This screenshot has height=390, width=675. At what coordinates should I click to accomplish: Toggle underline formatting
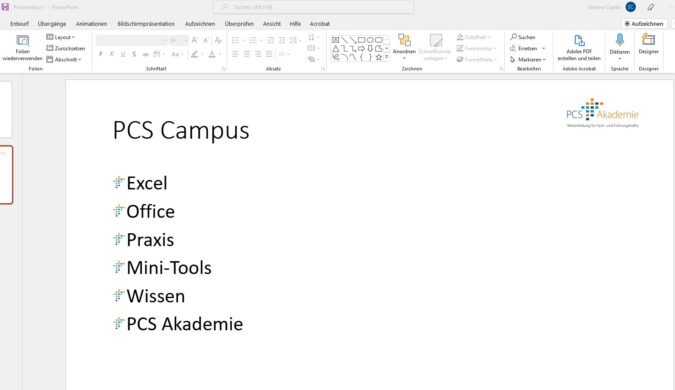click(123, 54)
